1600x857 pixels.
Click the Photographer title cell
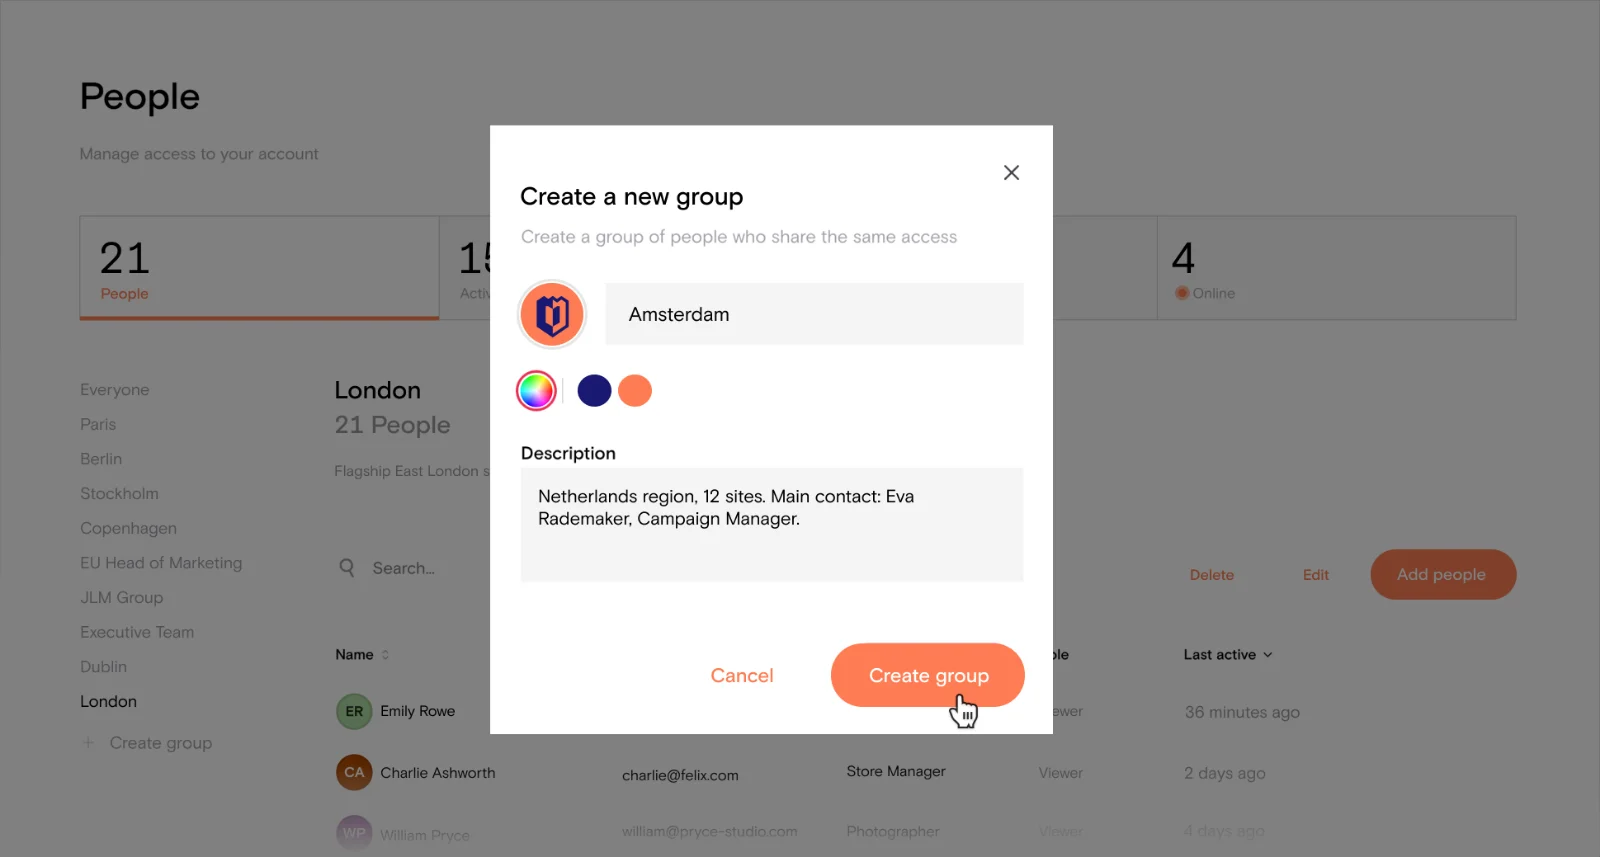(893, 832)
